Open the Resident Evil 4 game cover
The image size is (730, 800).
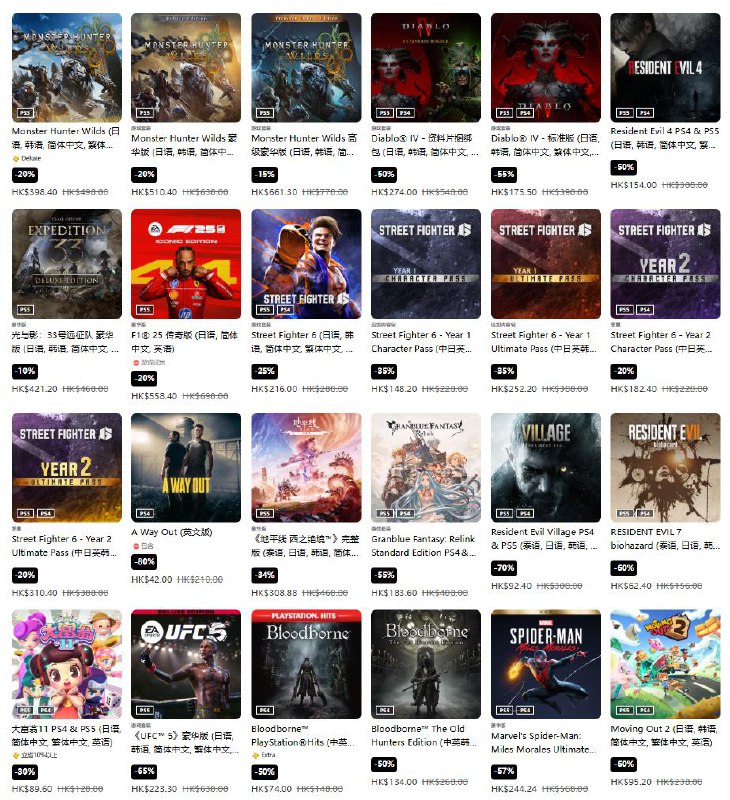[x=665, y=67]
